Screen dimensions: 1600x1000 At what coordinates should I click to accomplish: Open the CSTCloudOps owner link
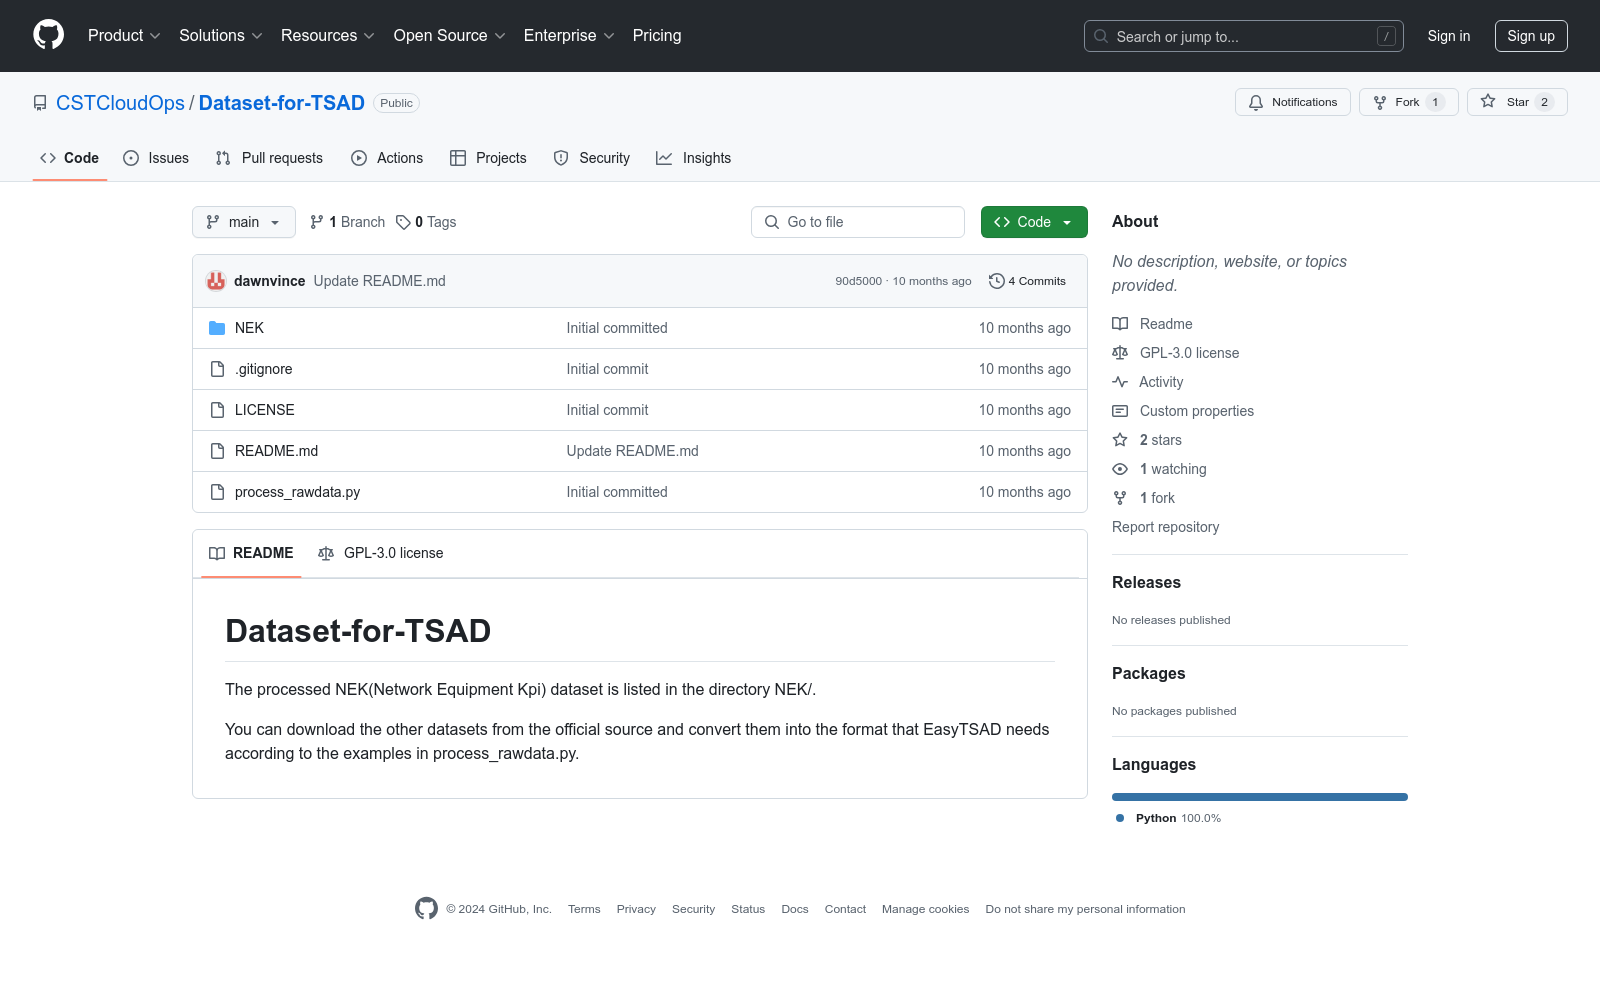(120, 103)
